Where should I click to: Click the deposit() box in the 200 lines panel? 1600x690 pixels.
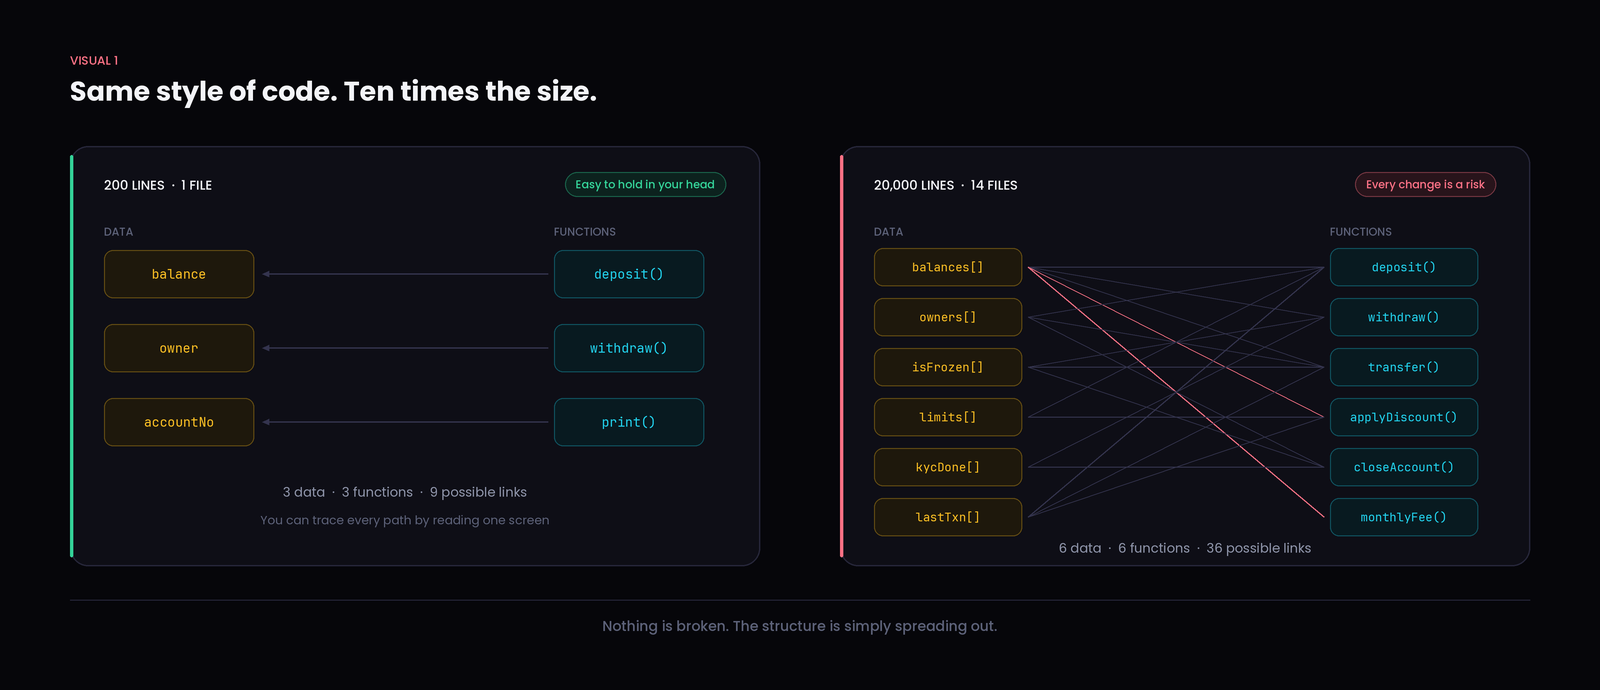coord(629,274)
